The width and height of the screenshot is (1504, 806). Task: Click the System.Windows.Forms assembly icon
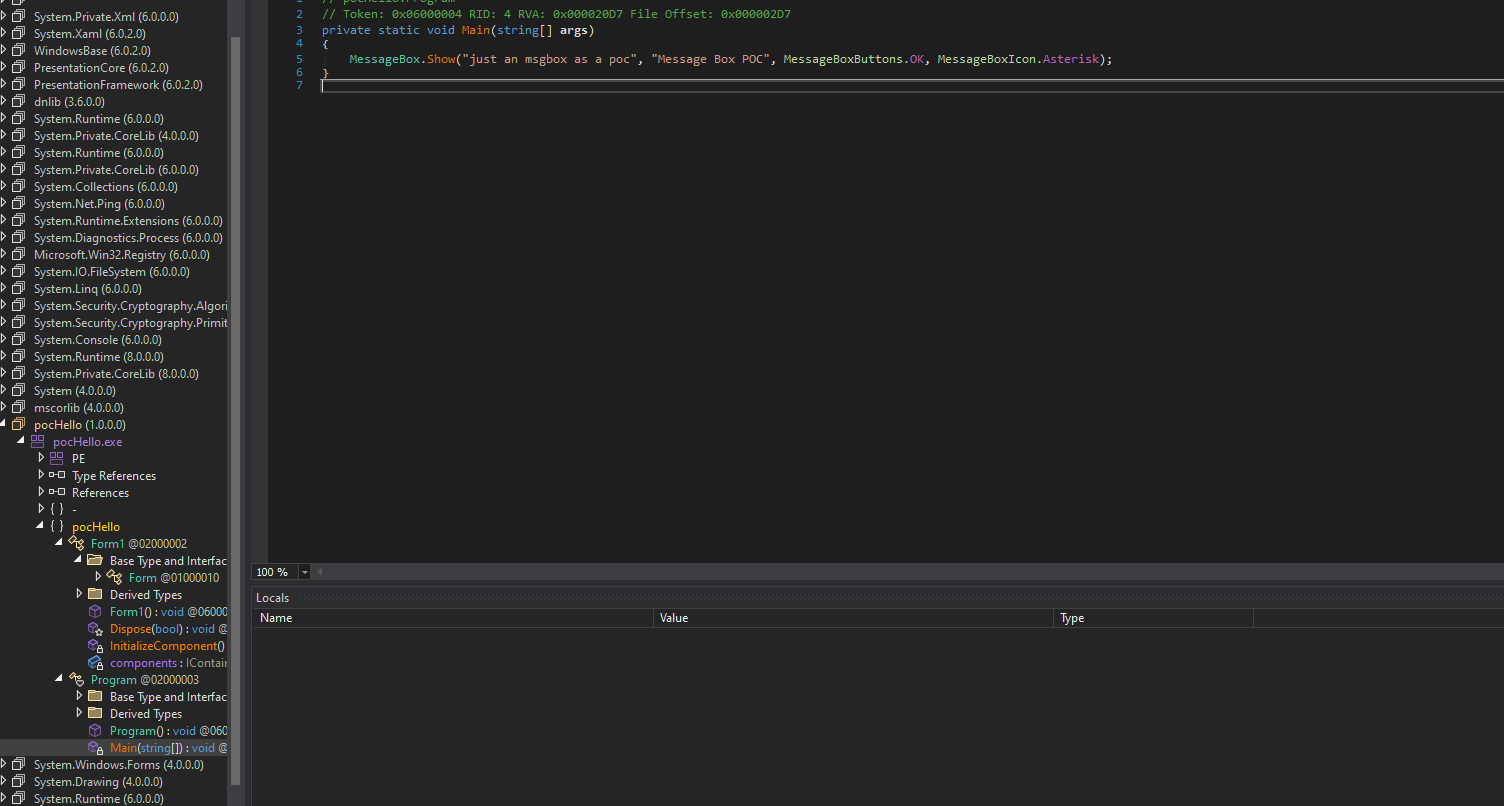19,765
